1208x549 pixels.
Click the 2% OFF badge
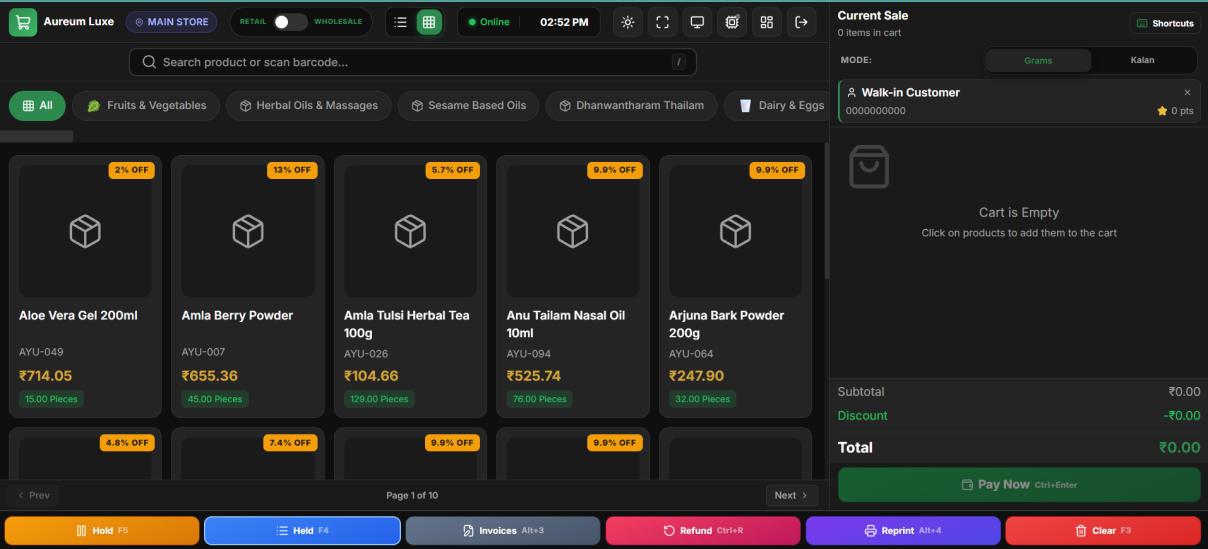[x=131, y=170]
